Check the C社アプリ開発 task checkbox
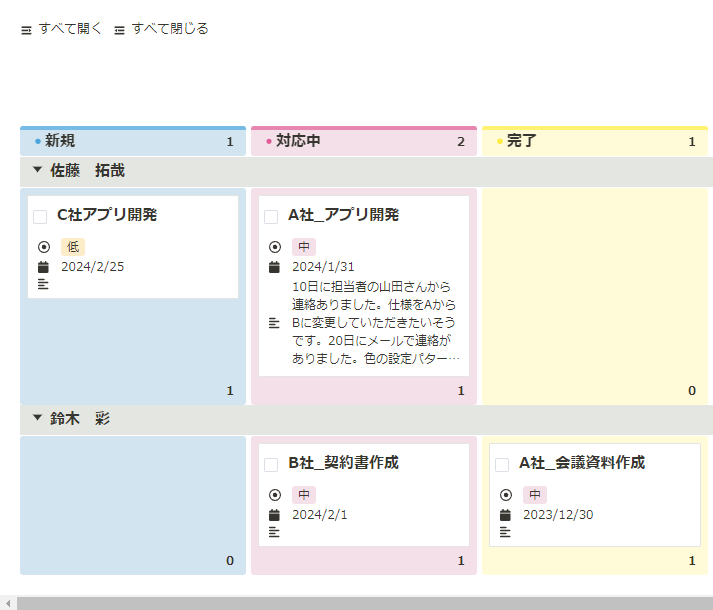The height and width of the screenshot is (610, 713). click(x=40, y=217)
